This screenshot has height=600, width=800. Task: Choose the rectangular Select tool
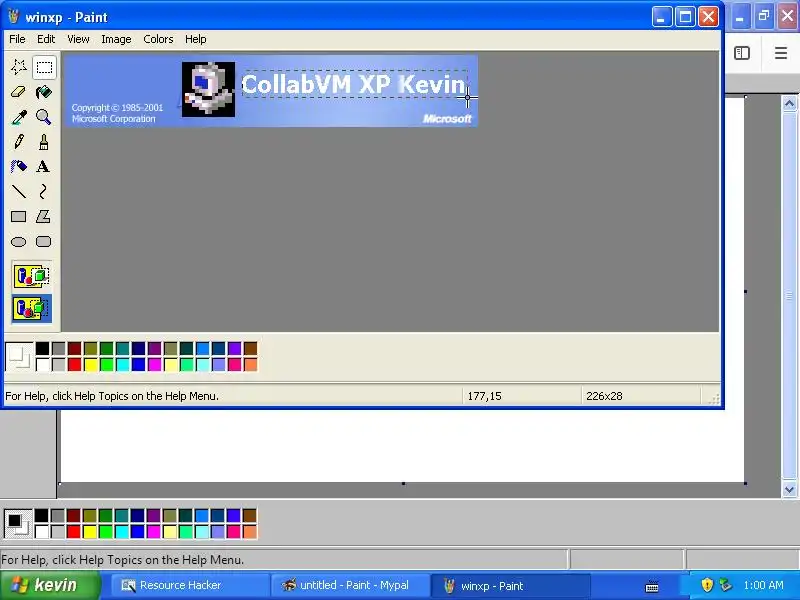(44, 67)
